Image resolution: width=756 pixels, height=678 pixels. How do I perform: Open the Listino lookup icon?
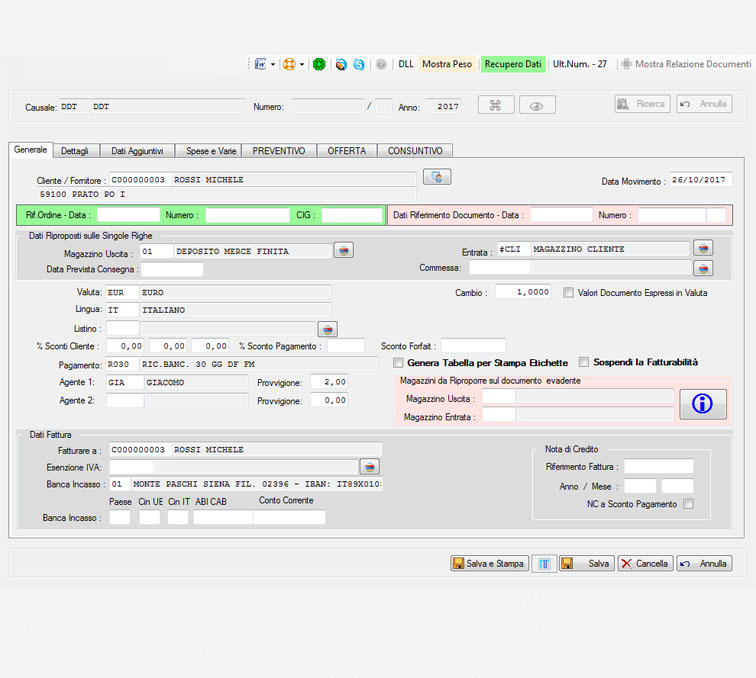[328, 329]
